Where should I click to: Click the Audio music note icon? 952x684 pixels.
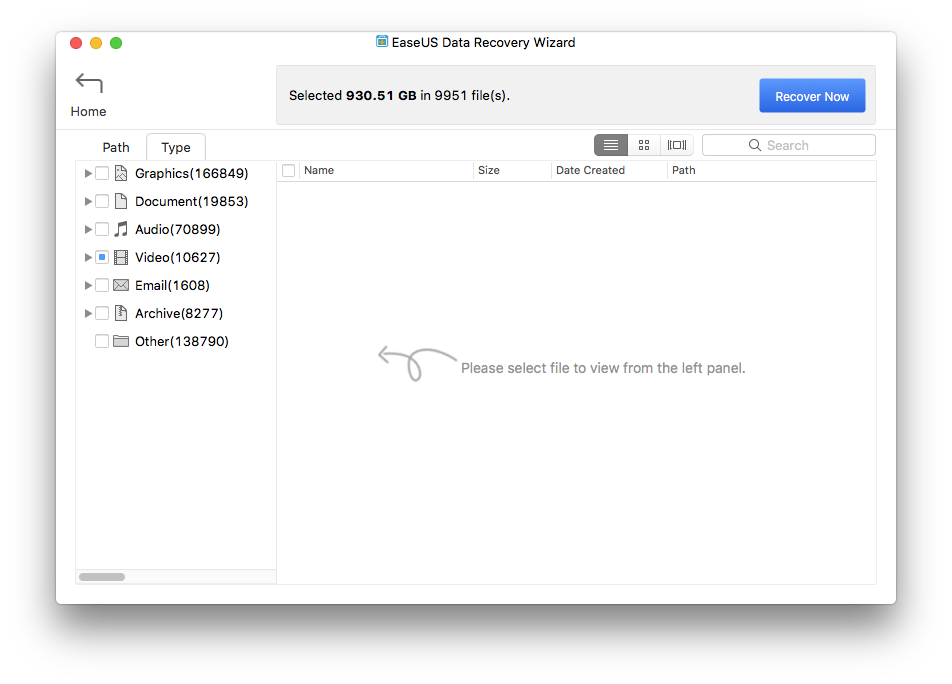point(121,229)
